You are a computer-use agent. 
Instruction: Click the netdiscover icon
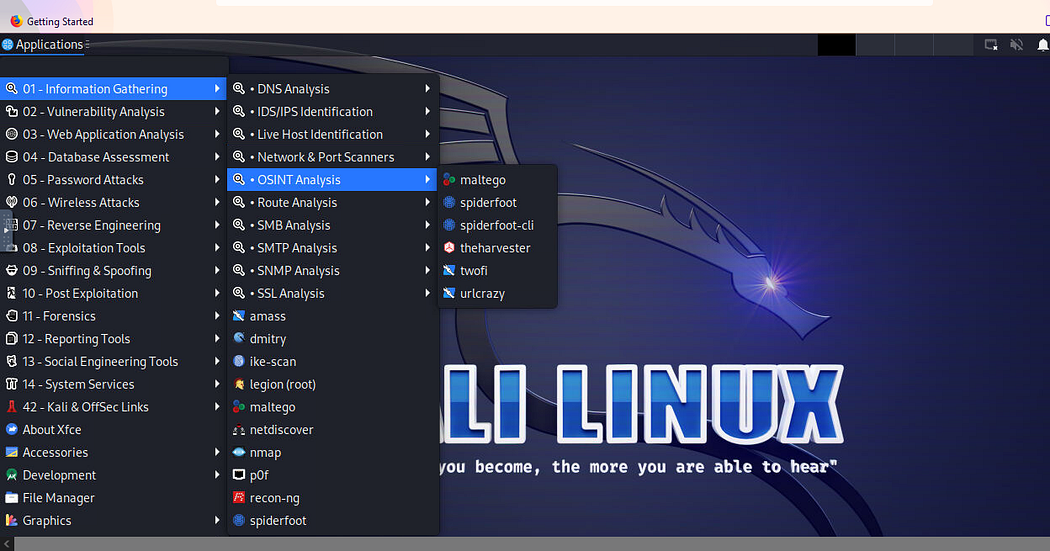(x=239, y=430)
